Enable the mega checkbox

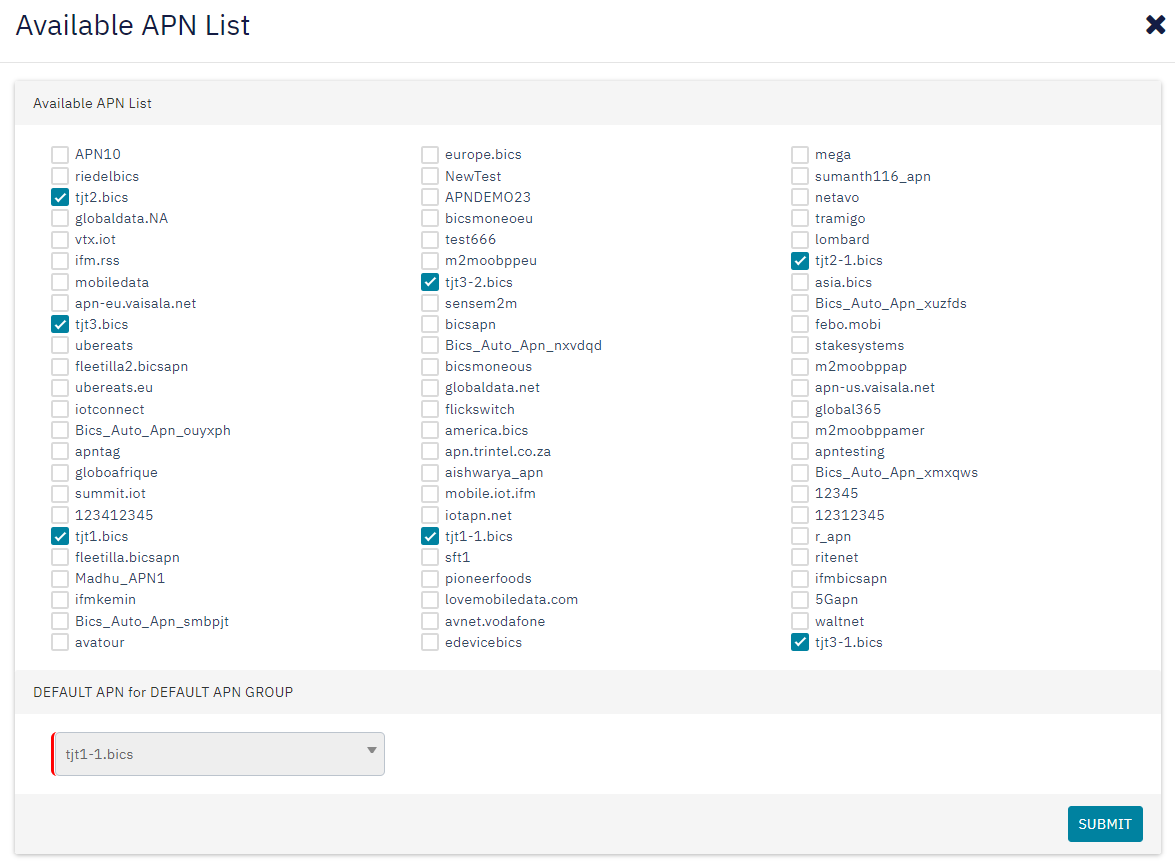799,154
